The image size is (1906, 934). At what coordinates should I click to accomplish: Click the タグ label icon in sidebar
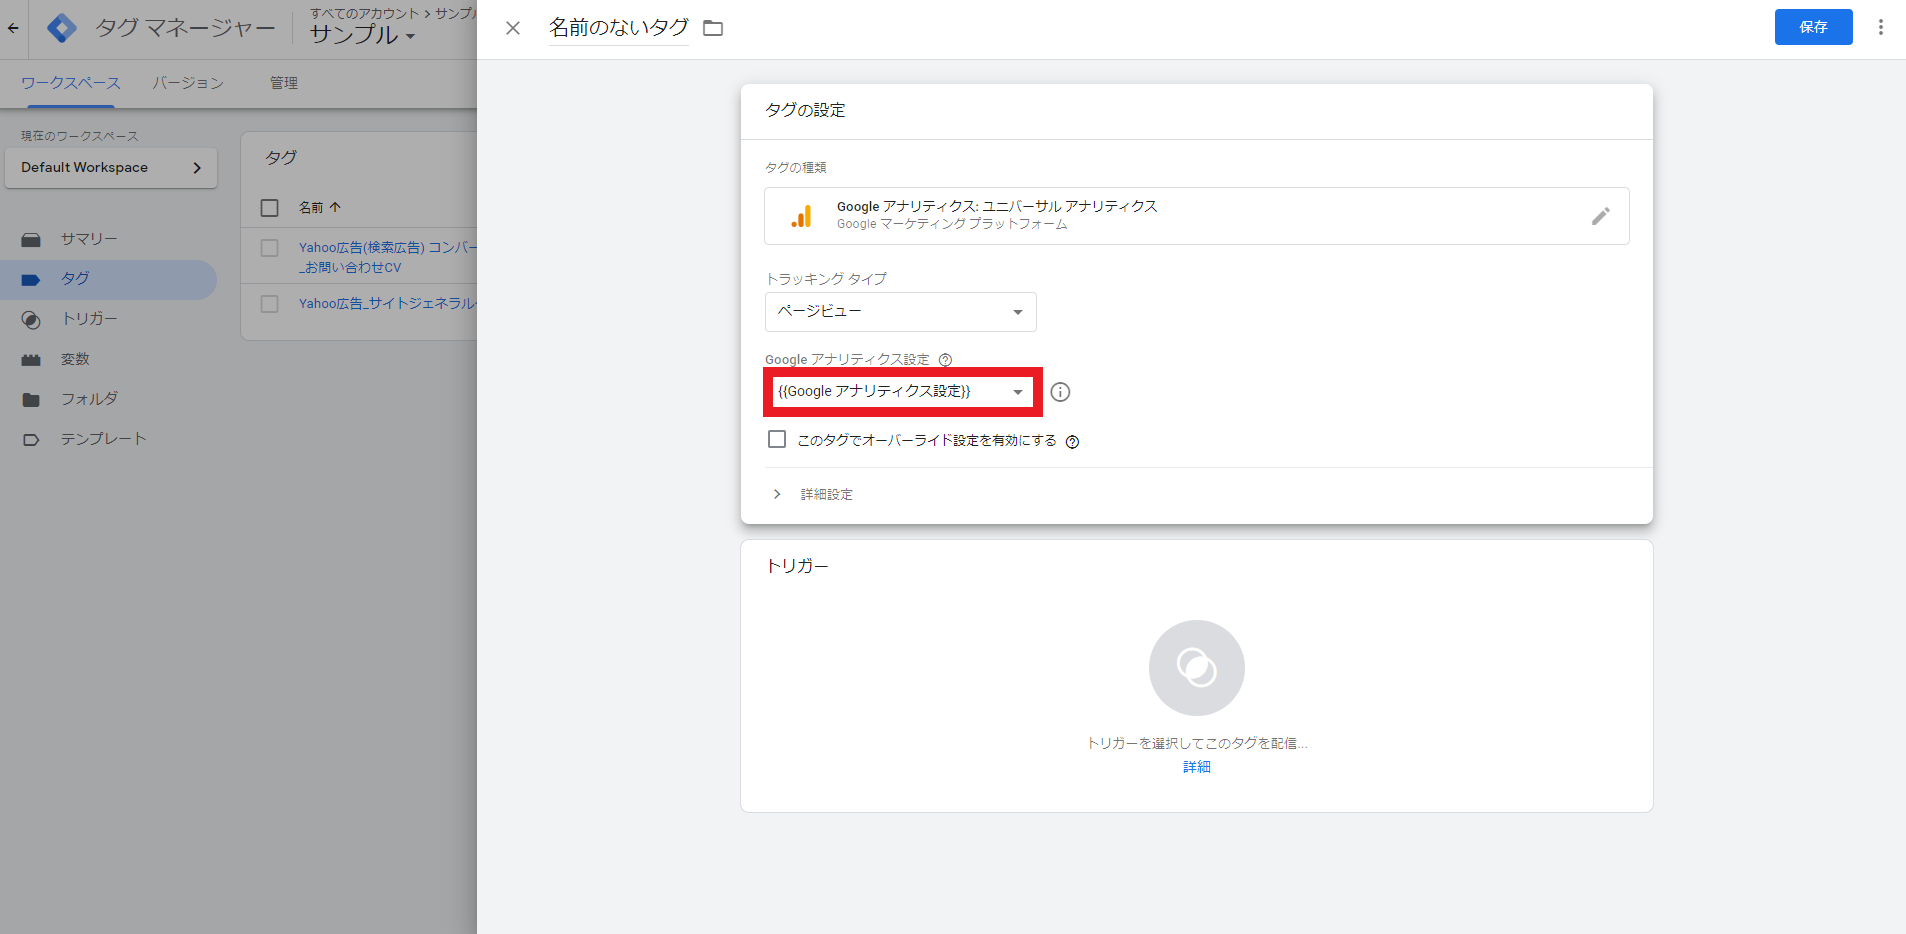click(31, 280)
